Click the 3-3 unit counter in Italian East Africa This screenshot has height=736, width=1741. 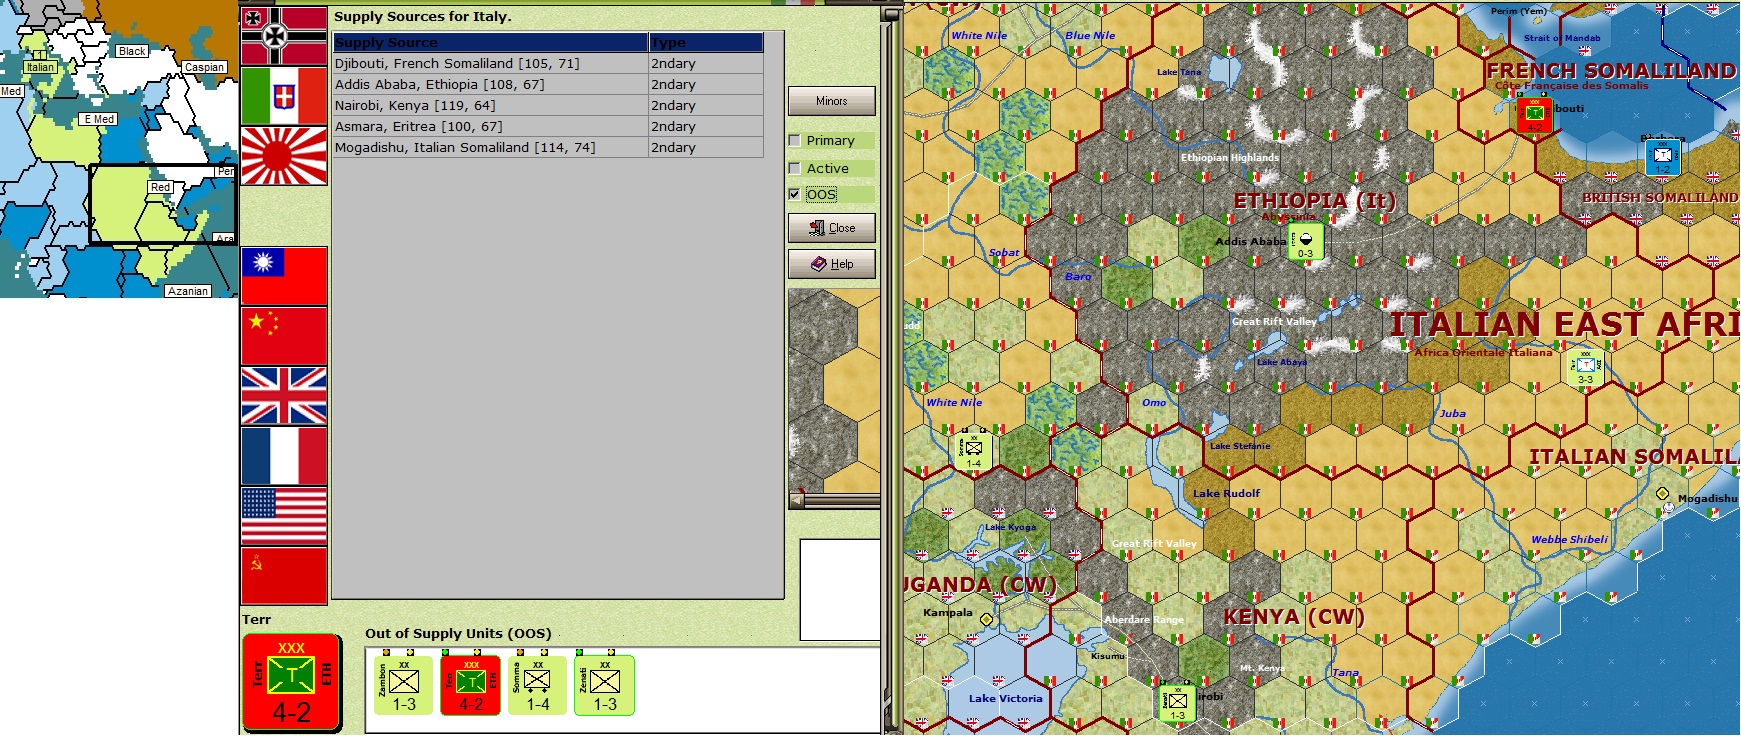(x=1585, y=367)
